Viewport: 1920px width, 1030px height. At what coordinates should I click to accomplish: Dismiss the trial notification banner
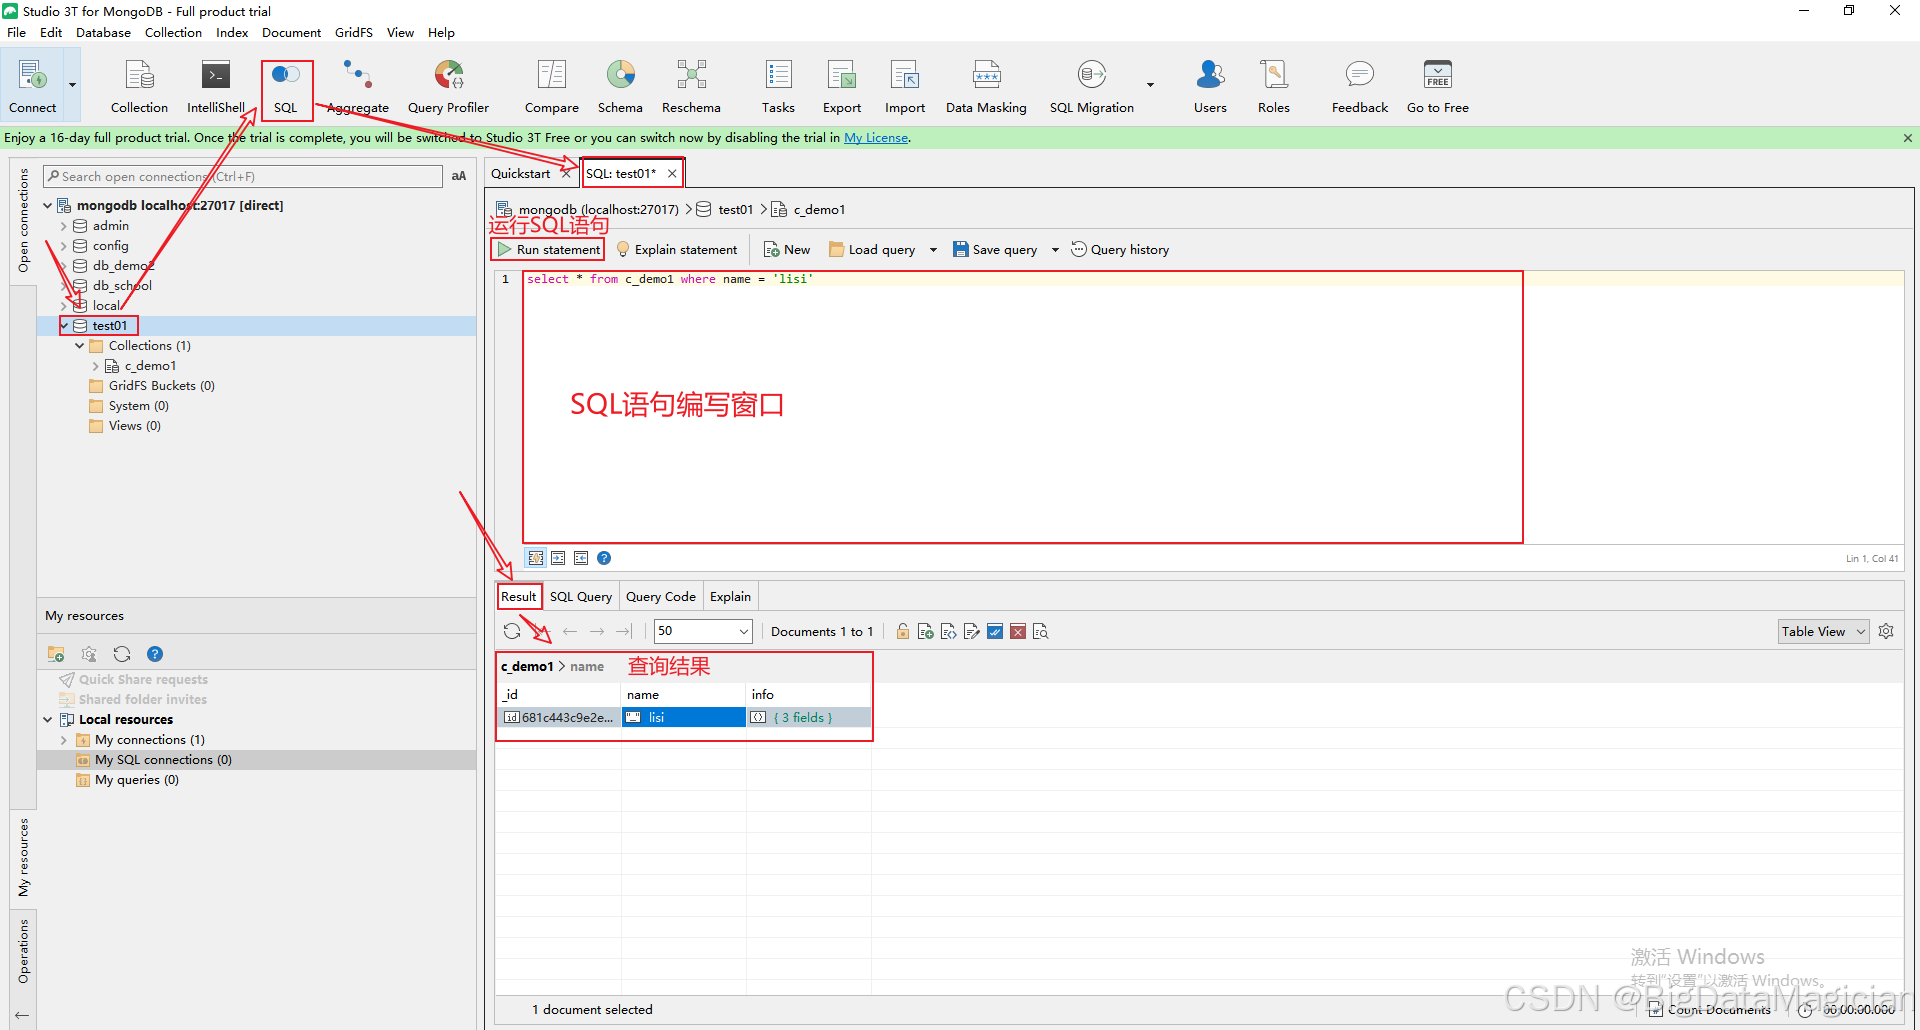1908,138
